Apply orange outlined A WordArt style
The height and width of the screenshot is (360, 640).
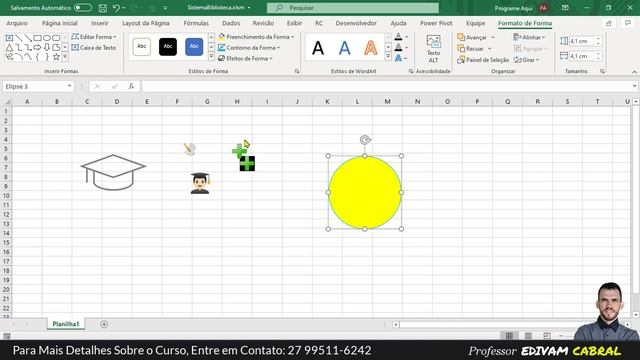371,48
